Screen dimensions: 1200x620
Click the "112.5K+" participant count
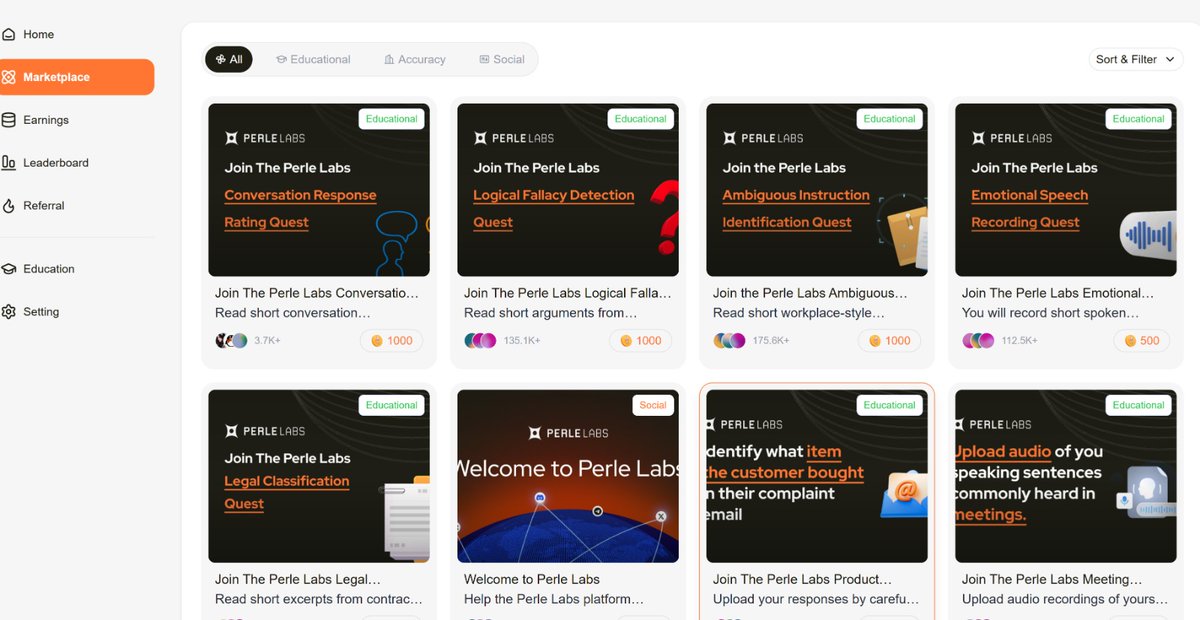tap(1019, 341)
